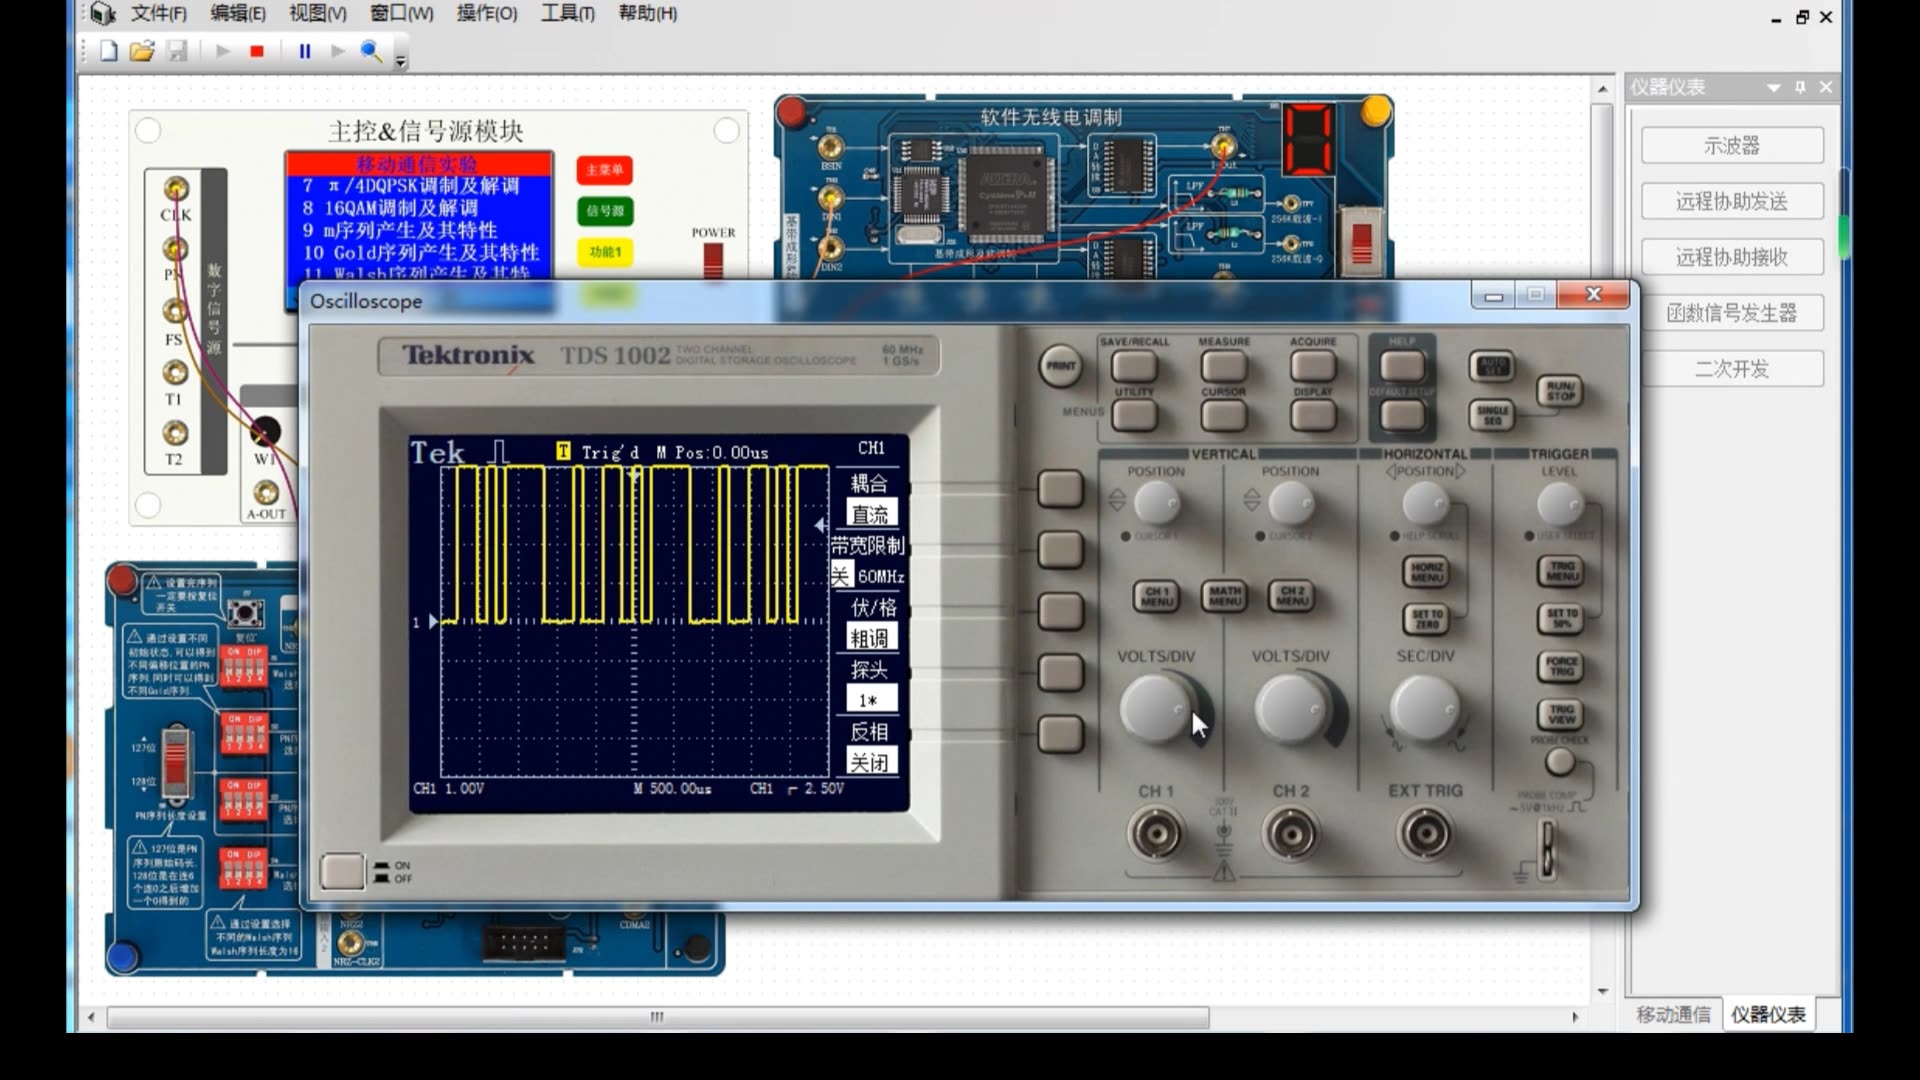Click the 函数信号发生器 button

1731,313
